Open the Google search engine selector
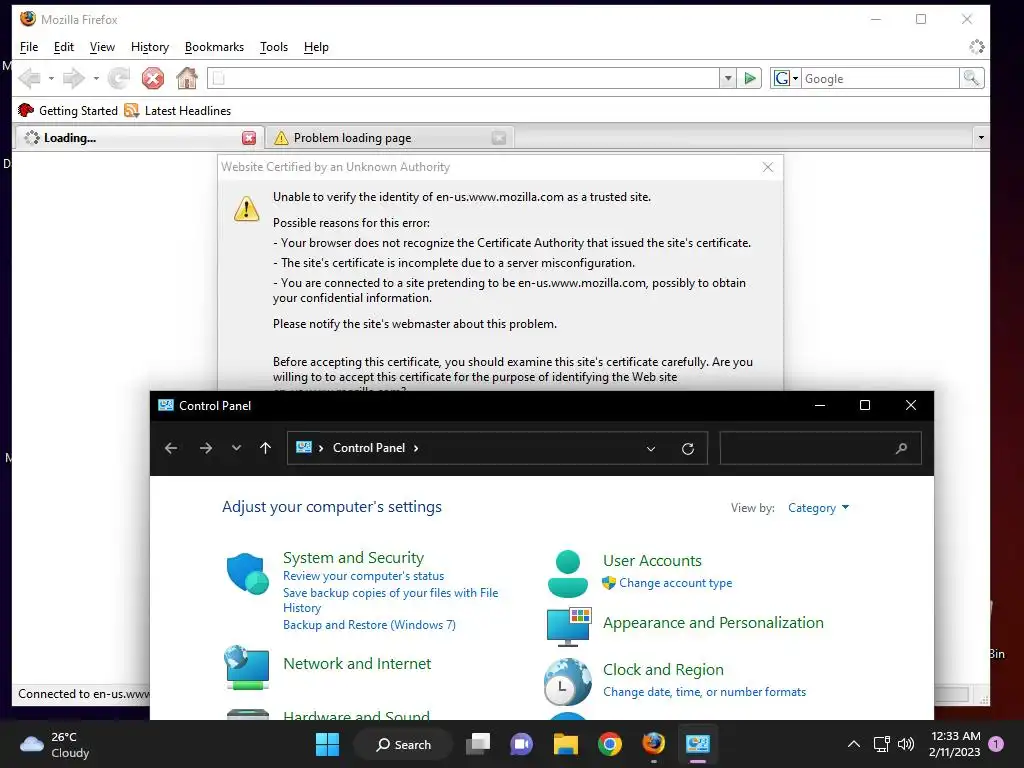Viewport: 1024px width, 768px height. (786, 78)
